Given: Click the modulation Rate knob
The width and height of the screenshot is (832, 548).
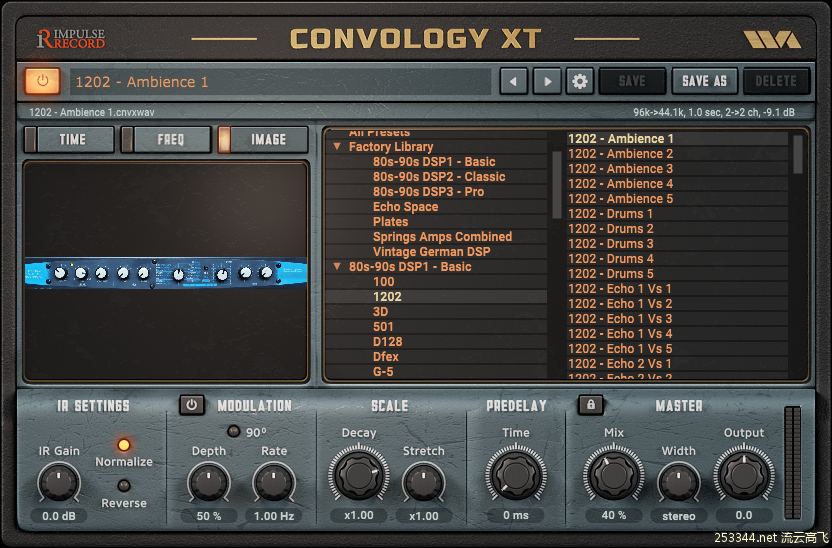Looking at the screenshot, I should coord(274,482).
